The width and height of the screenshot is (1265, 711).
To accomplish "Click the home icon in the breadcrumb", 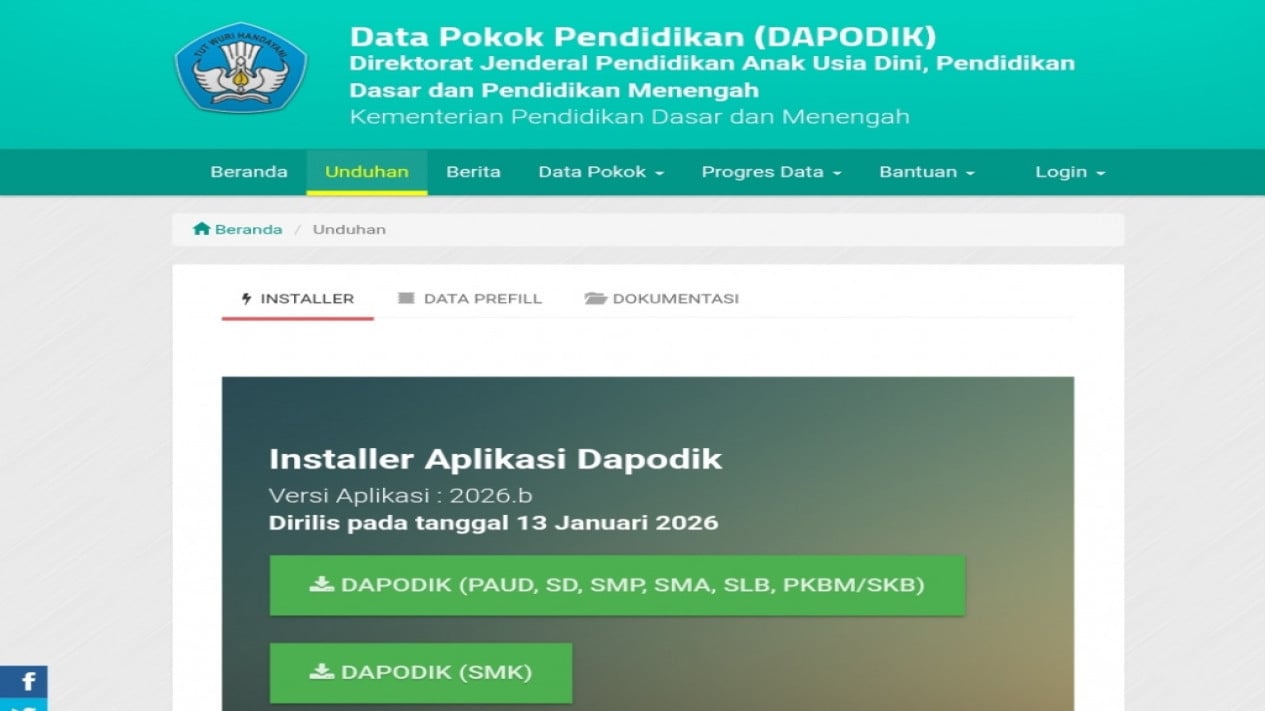I will pos(201,229).
